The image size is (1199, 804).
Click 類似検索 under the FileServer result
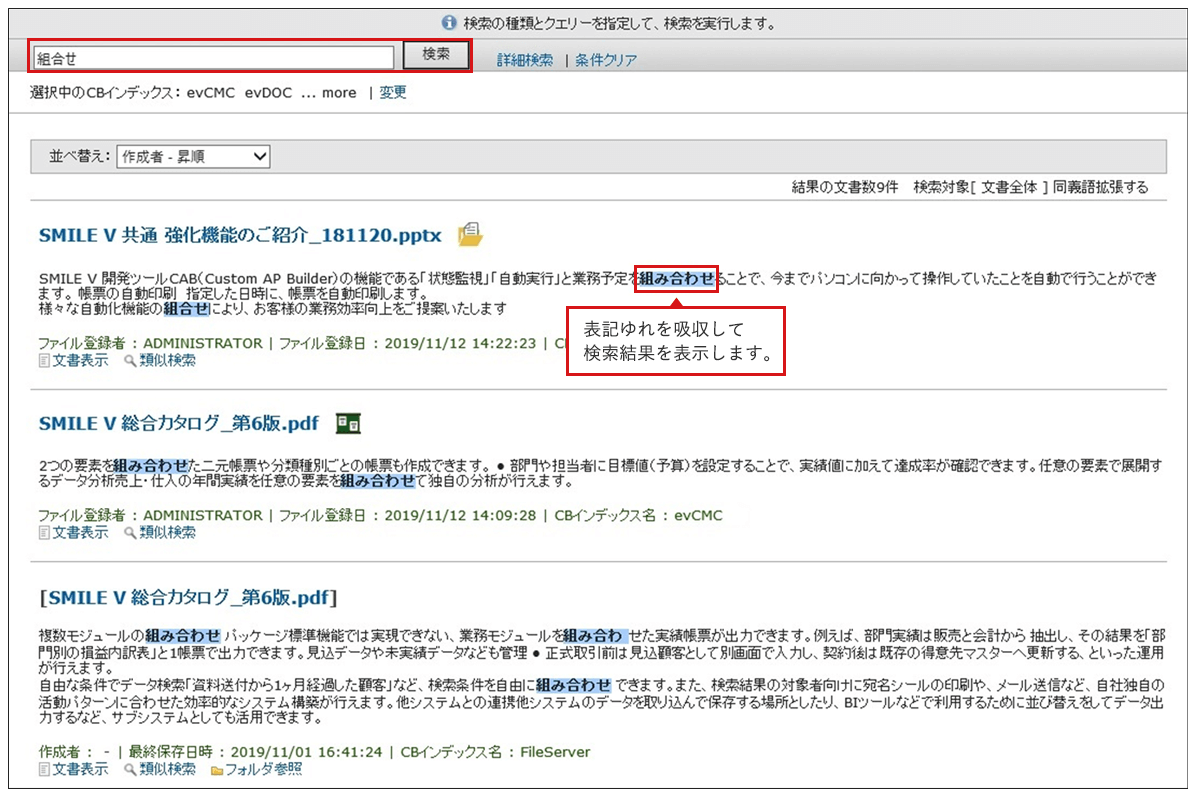click(x=167, y=769)
